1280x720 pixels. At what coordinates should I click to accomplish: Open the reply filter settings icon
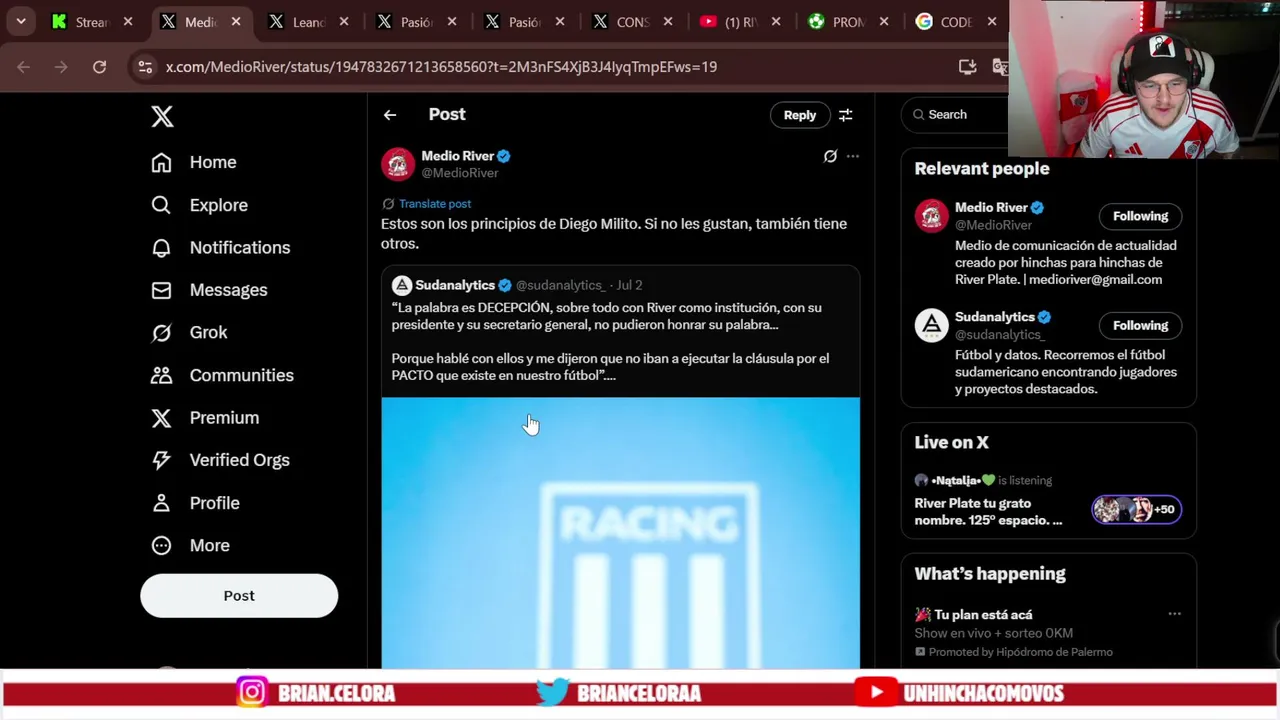846,115
